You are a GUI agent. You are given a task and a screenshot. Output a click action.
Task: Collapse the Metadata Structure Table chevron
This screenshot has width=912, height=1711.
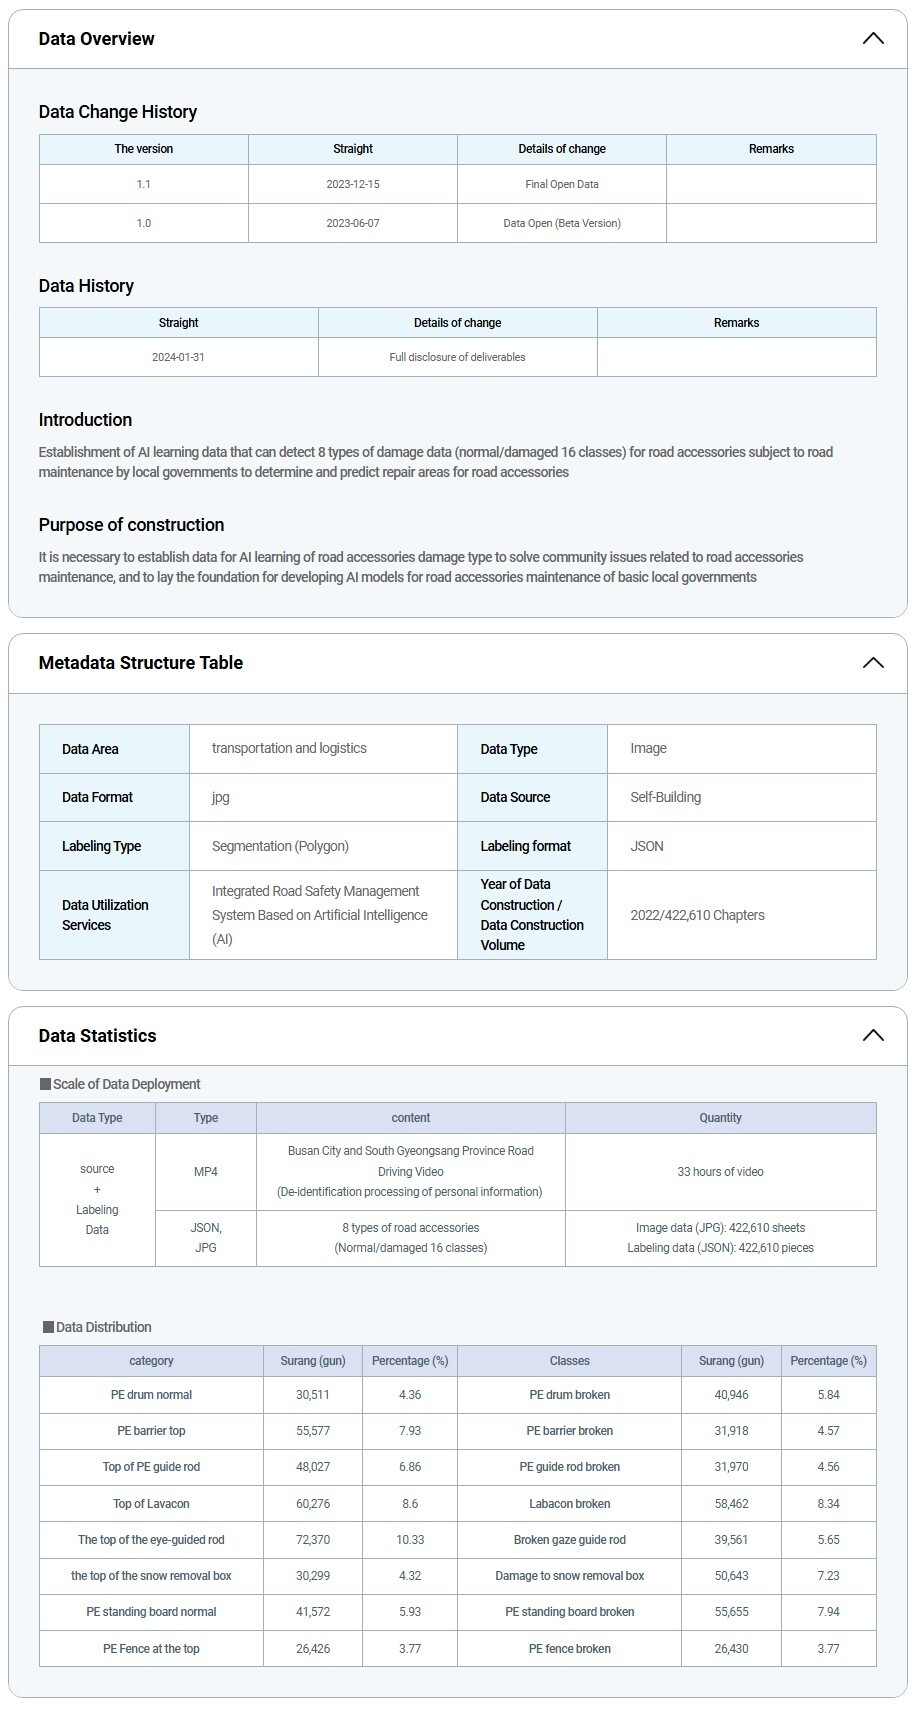click(872, 663)
